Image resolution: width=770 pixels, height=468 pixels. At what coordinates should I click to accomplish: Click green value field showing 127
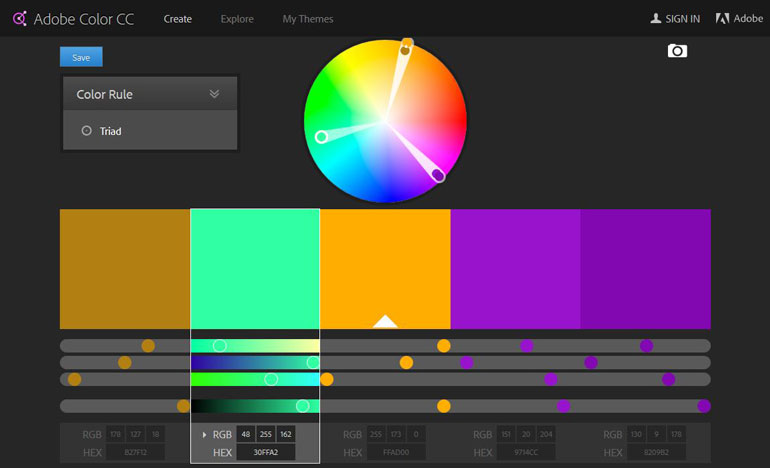tap(136, 434)
